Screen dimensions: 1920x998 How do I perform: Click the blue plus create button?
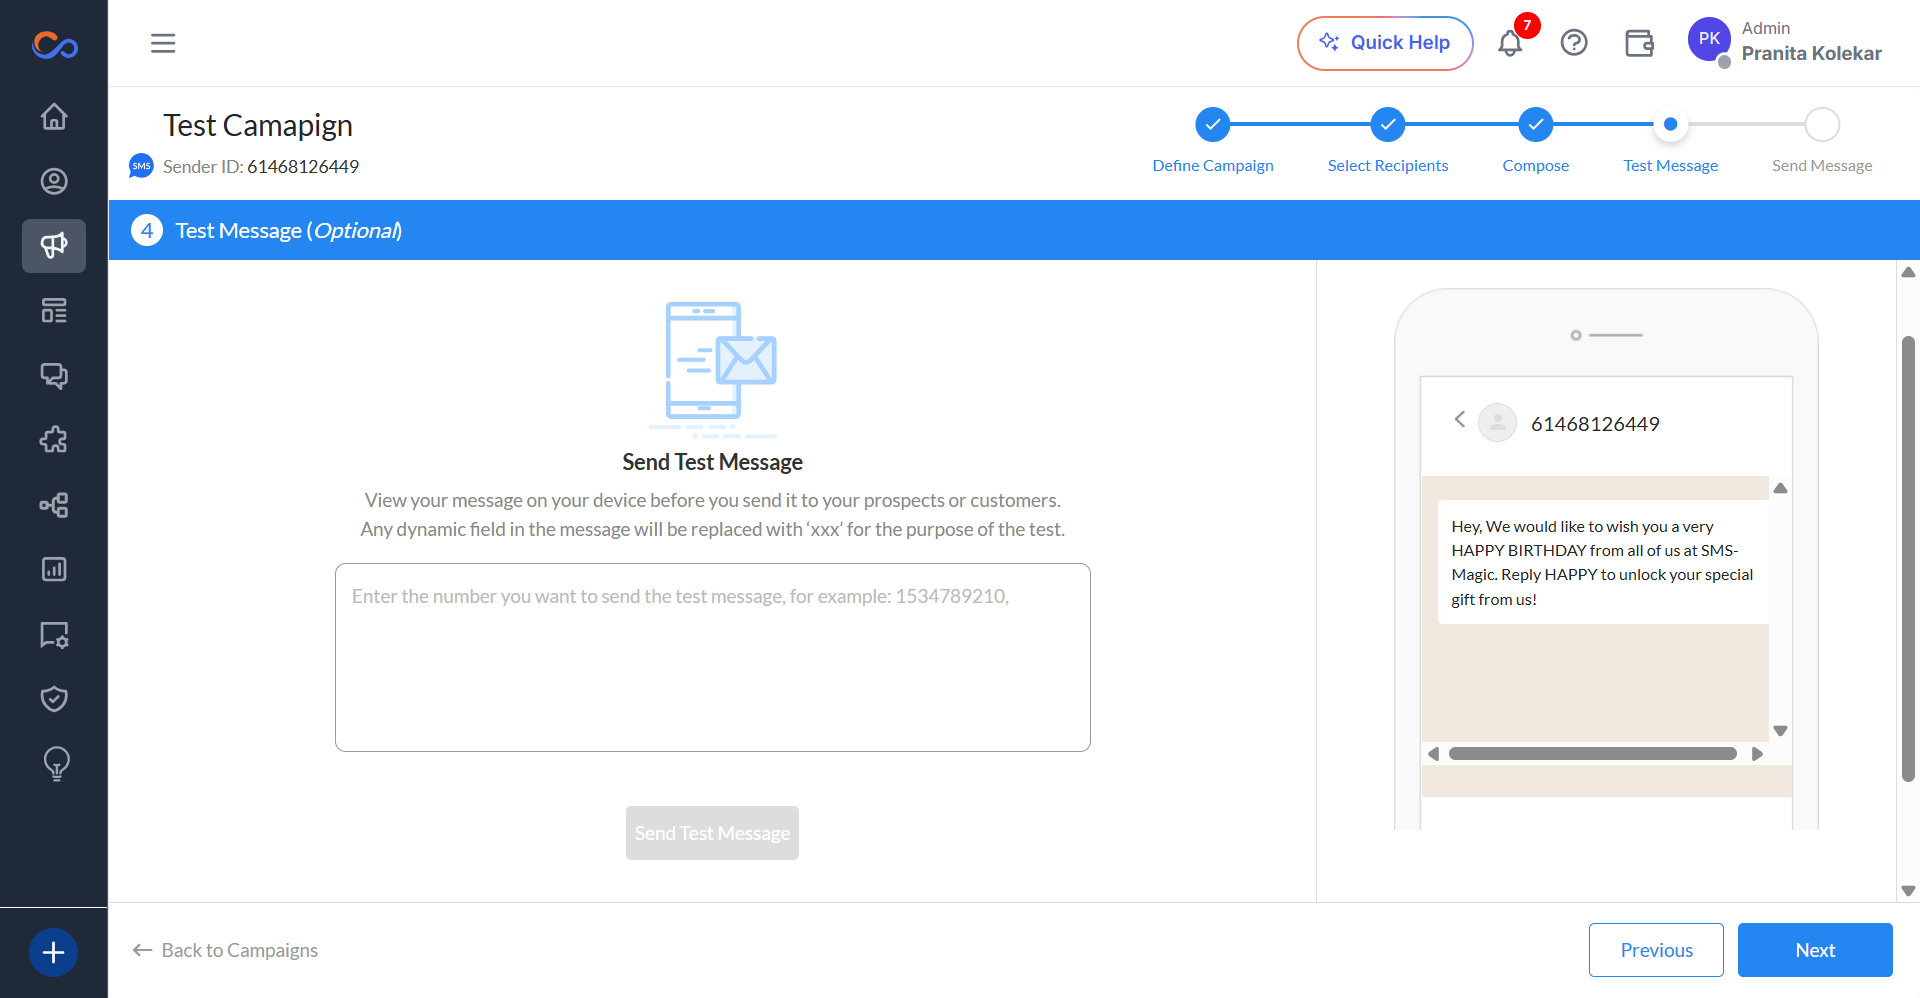tap(54, 953)
